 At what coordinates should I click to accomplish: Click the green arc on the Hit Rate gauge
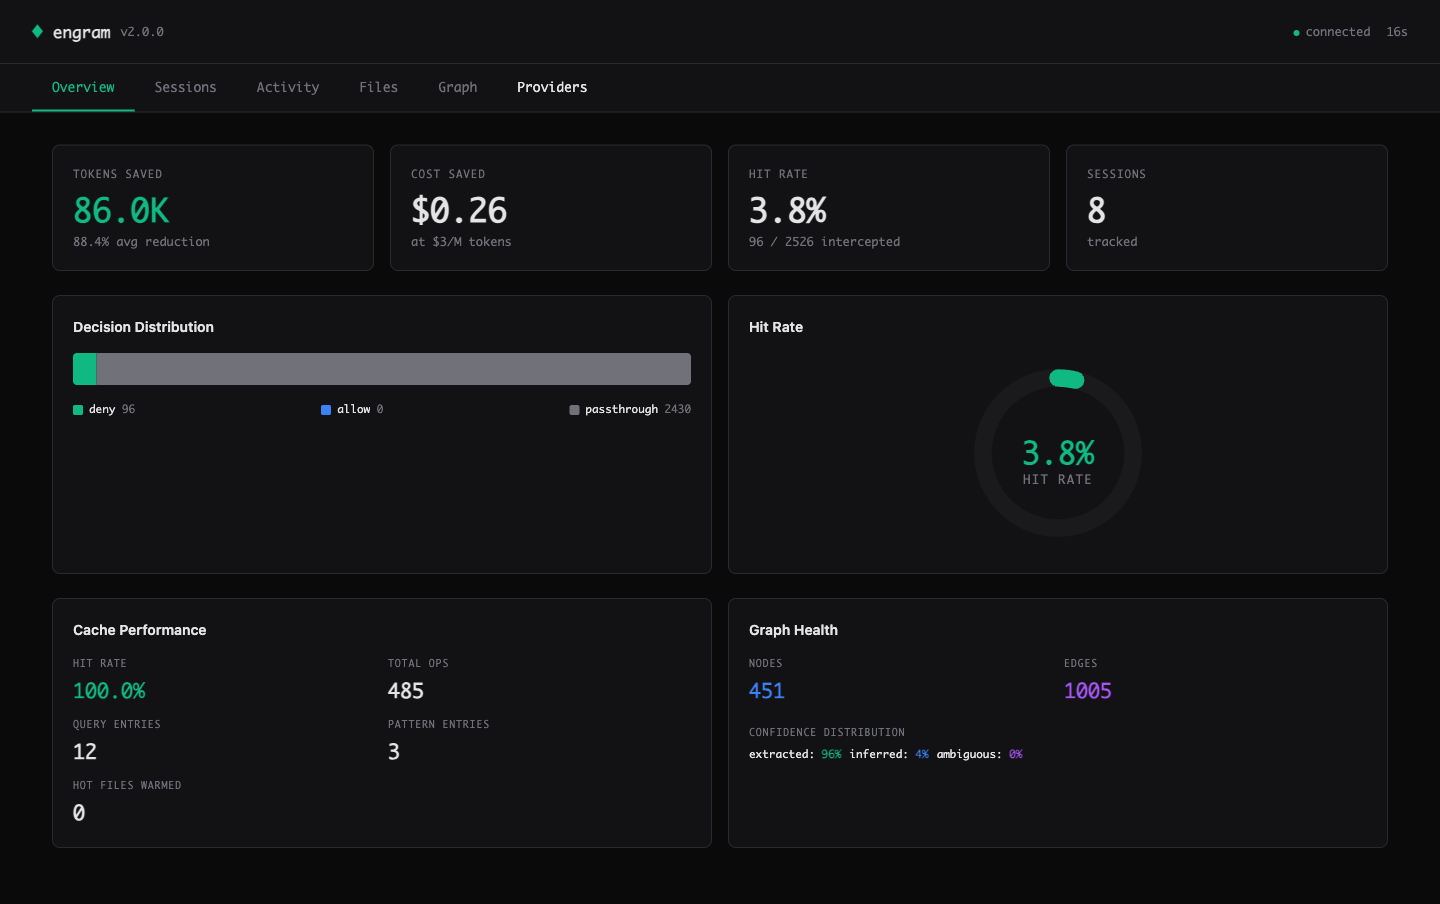[x=1067, y=379]
